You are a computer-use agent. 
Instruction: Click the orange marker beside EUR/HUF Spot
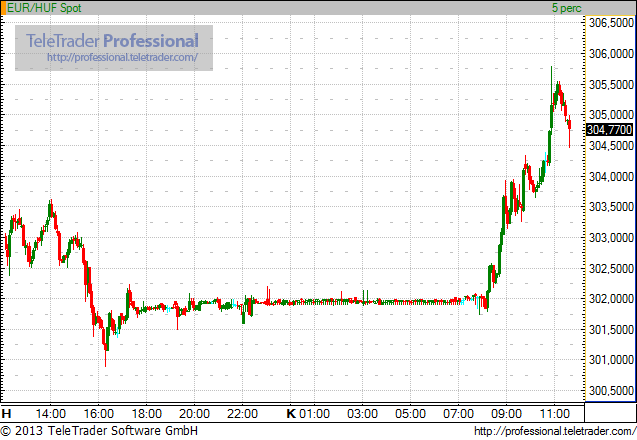click(x=4, y=8)
